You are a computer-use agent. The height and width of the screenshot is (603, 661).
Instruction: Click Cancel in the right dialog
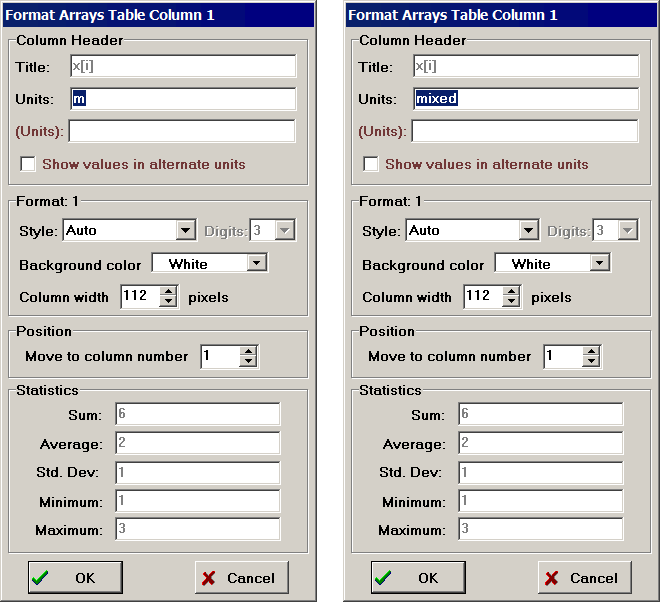coord(584,577)
